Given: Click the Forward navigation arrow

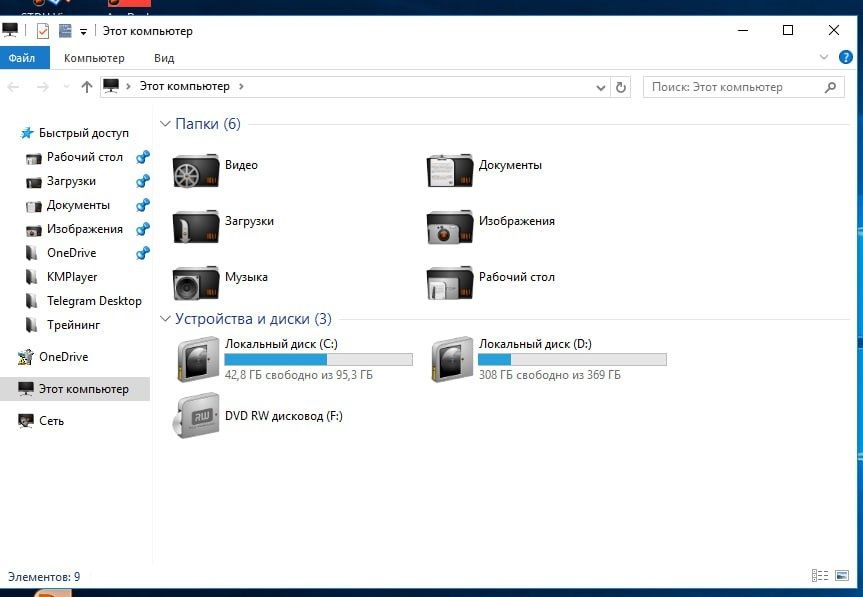Looking at the screenshot, I should tap(43, 87).
